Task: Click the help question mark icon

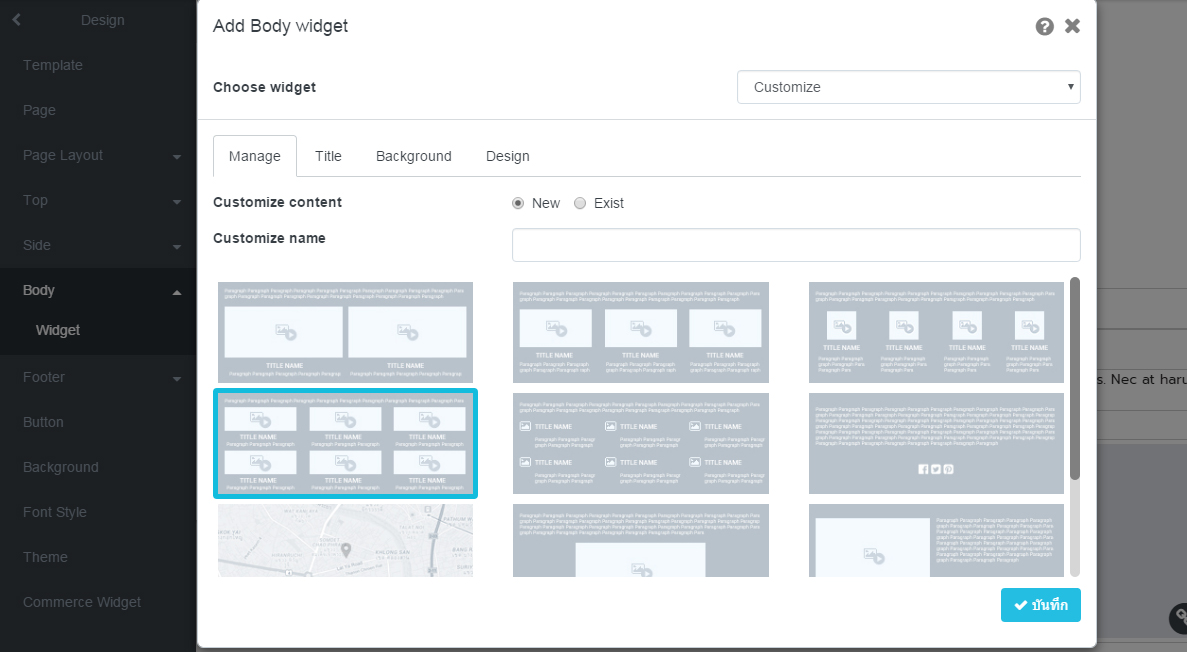Action: click(x=1044, y=27)
